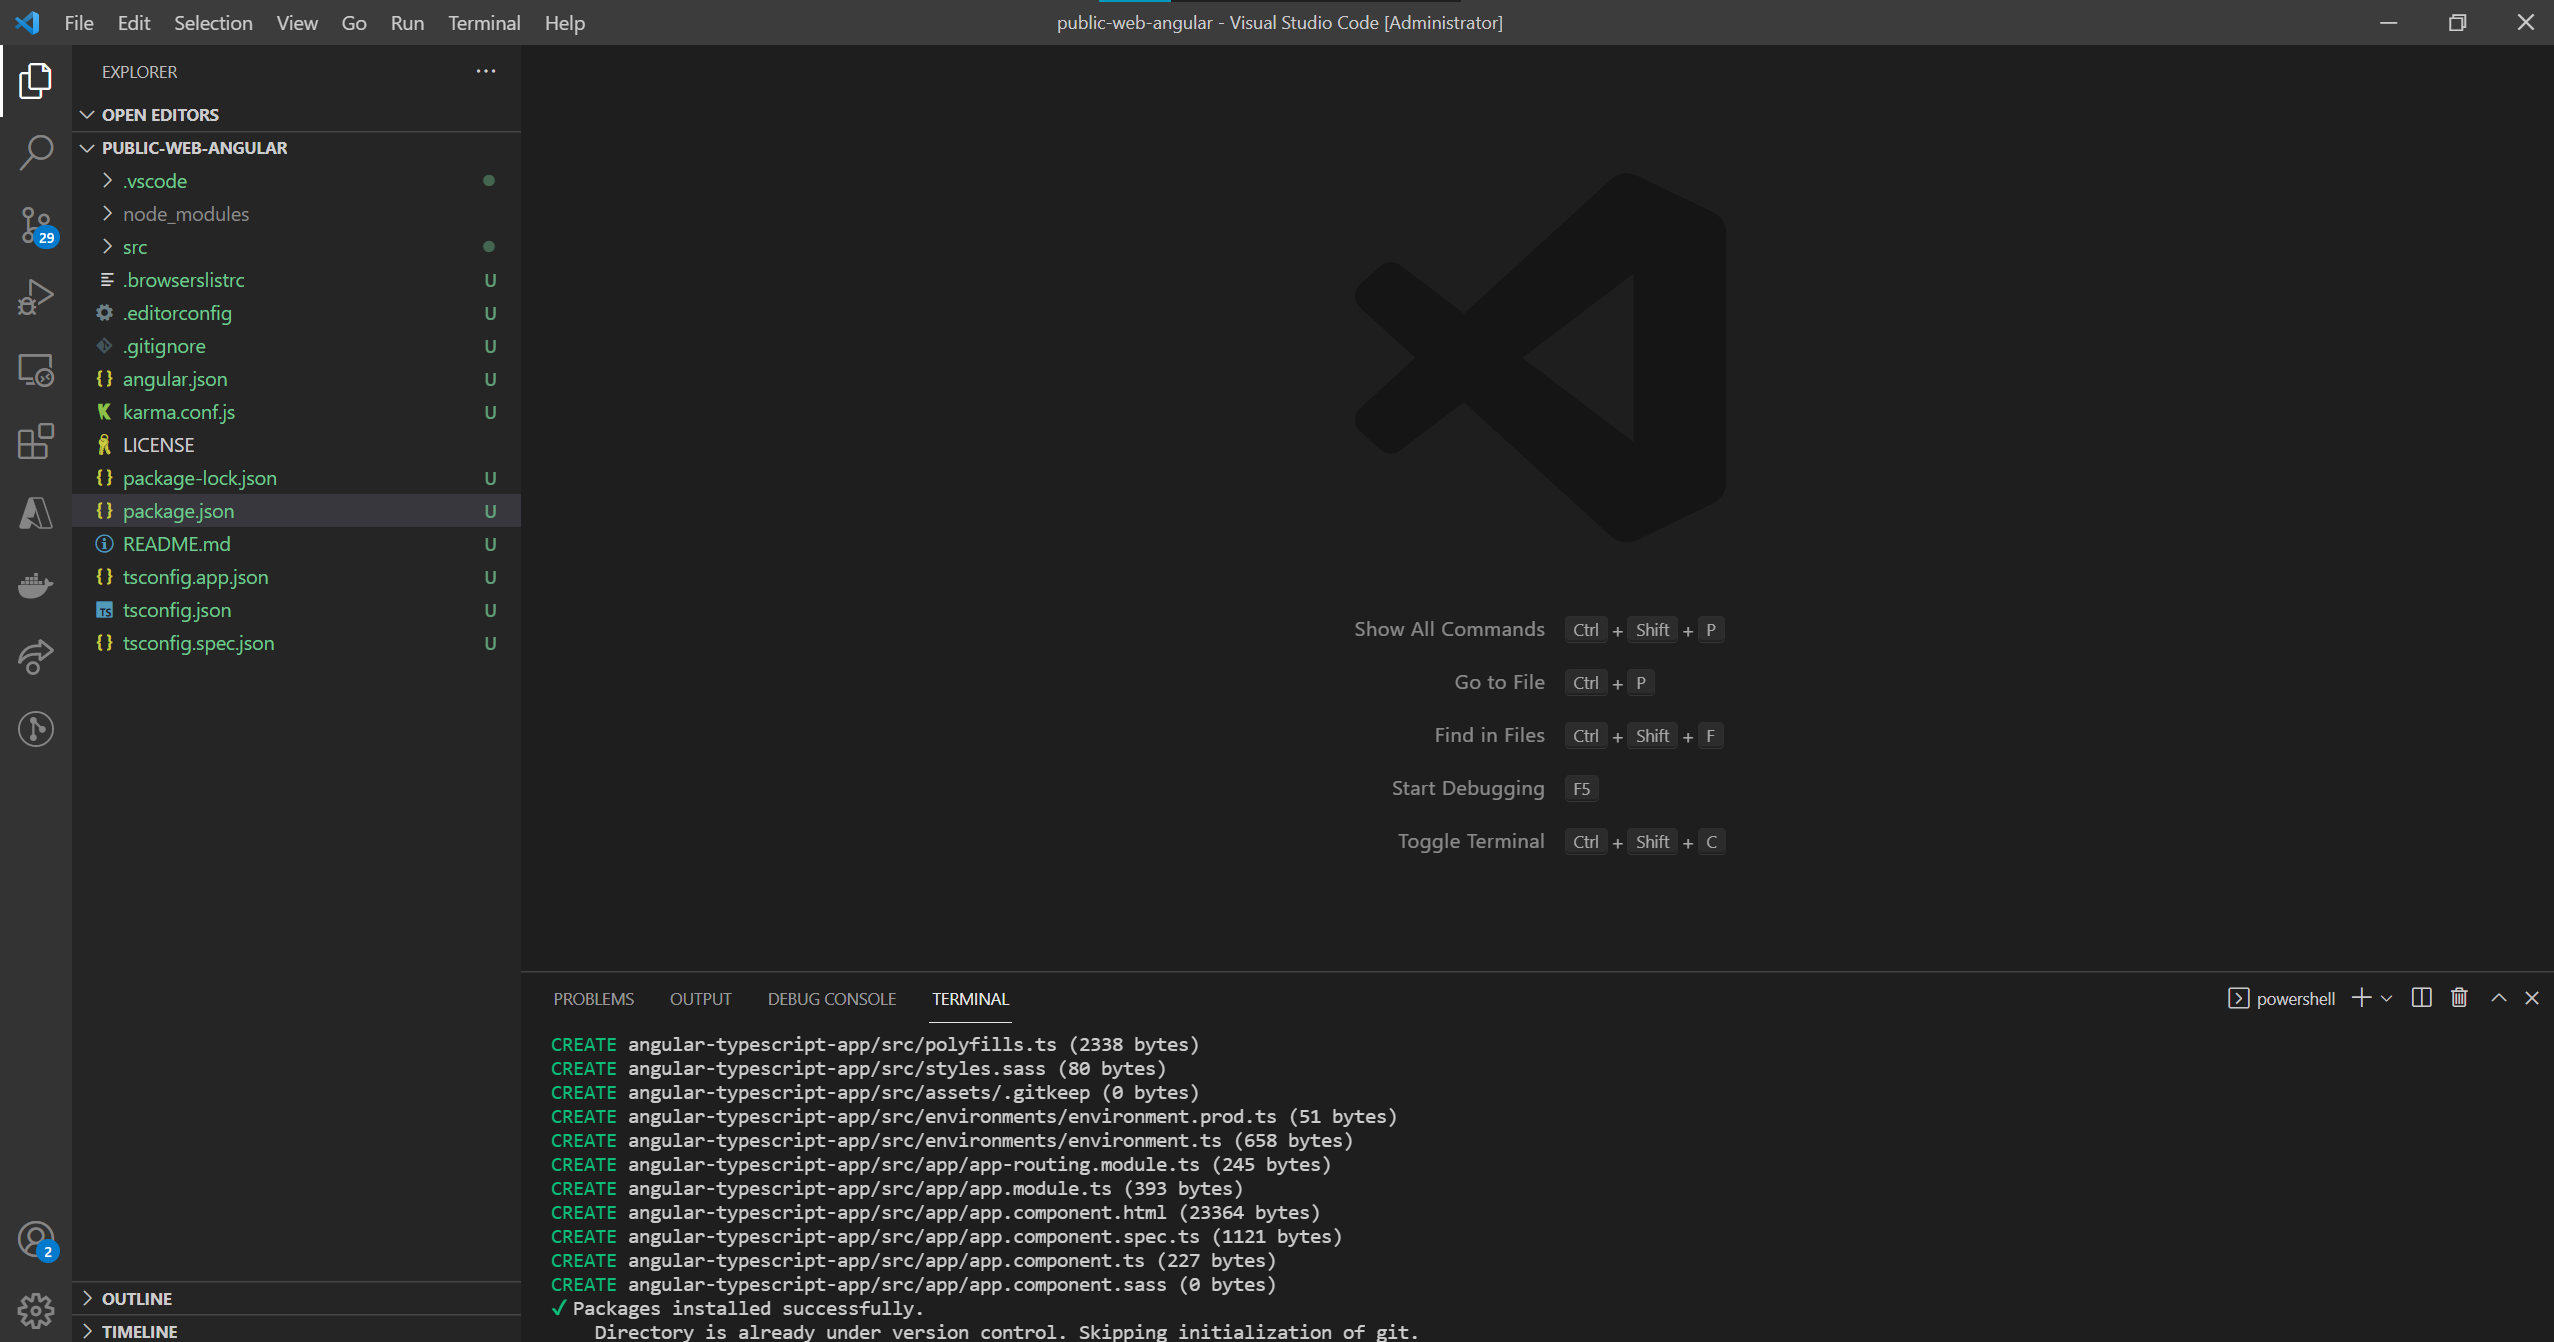Image resolution: width=2554 pixels, height=1342 pixels.
Task: Create a new terminal with plus icon
Action: click(x=2361, y=998)
